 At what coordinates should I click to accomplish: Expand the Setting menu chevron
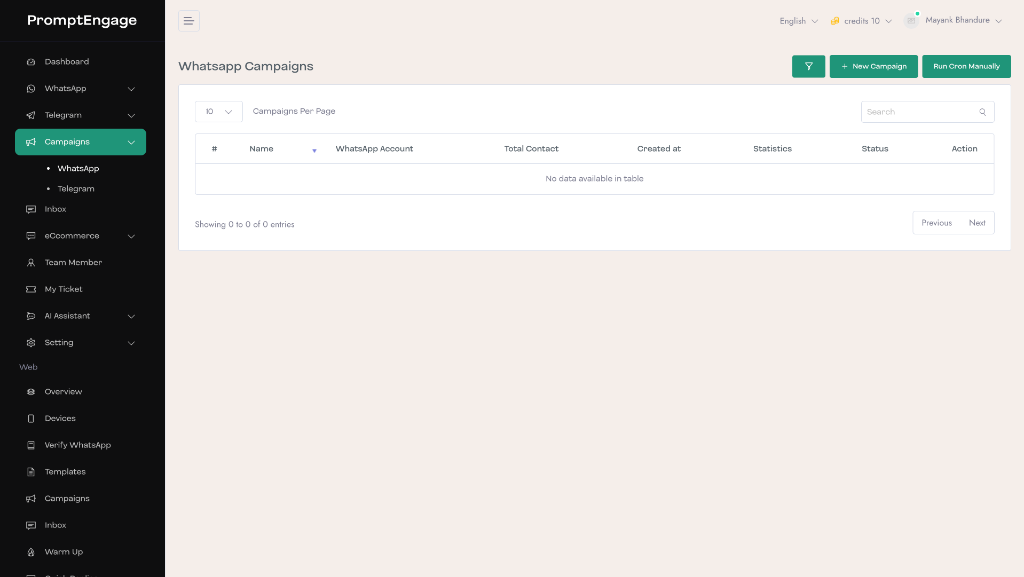[131, 344]
